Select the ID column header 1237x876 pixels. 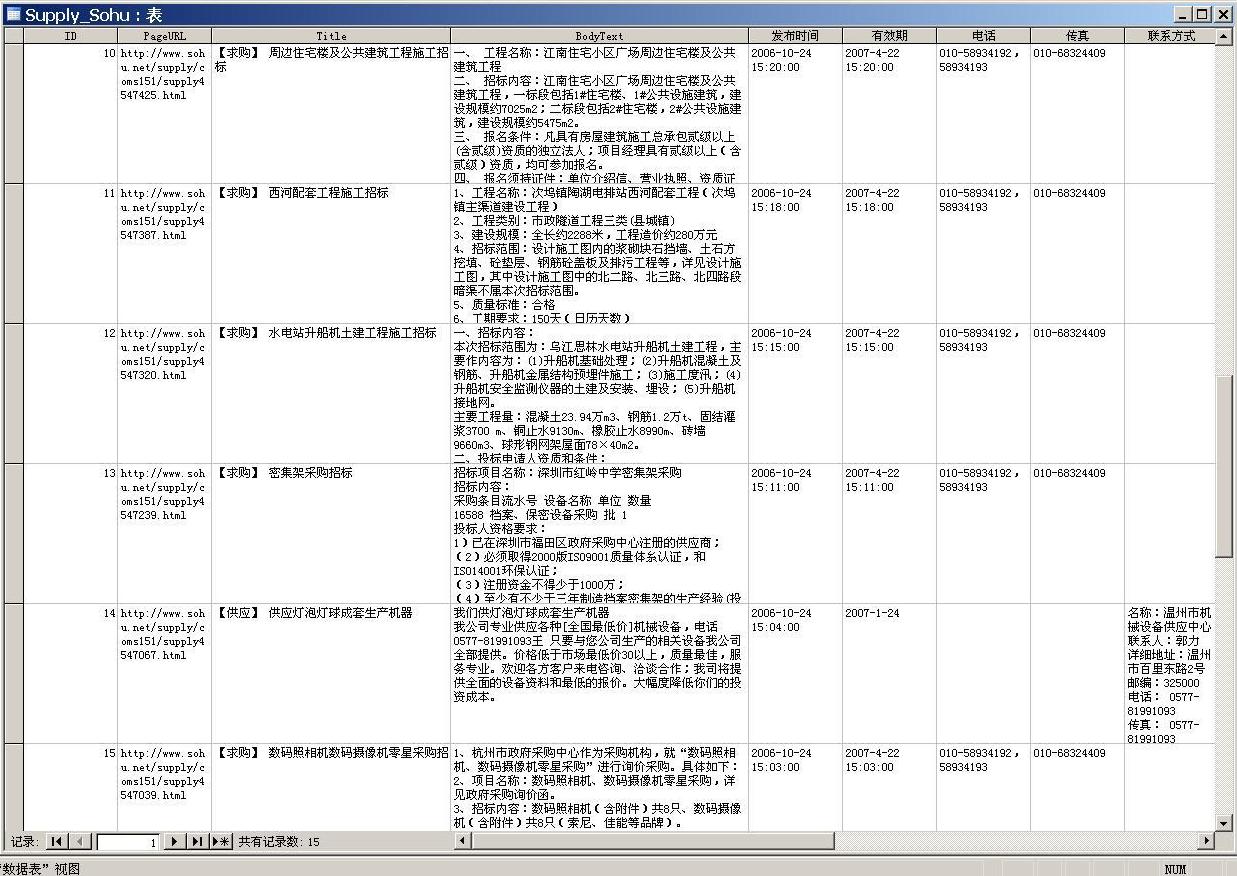70,36
